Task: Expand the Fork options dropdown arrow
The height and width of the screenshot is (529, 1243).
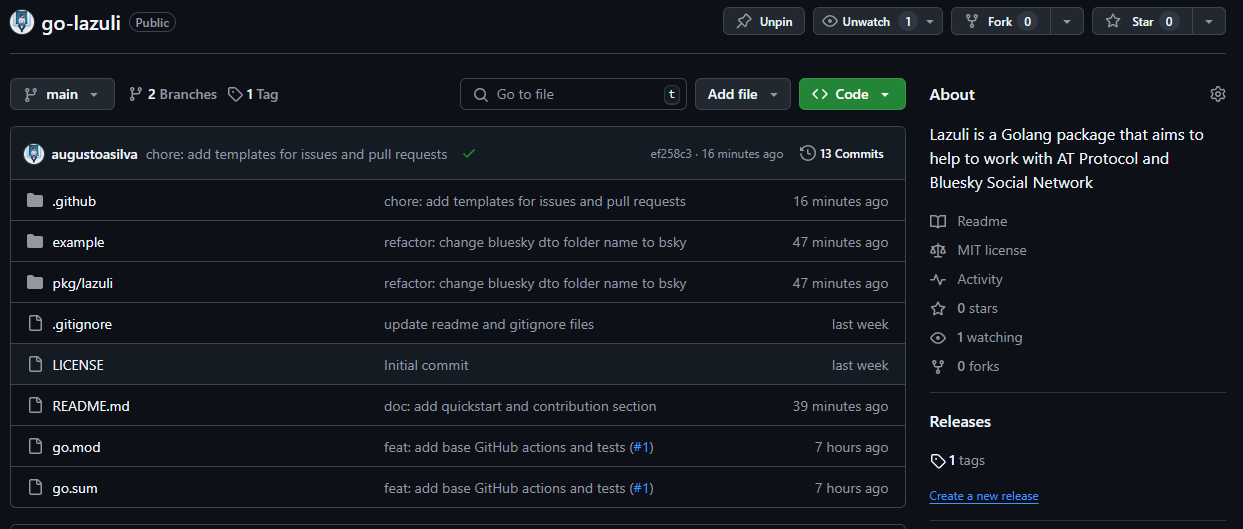Action: 1068,21
